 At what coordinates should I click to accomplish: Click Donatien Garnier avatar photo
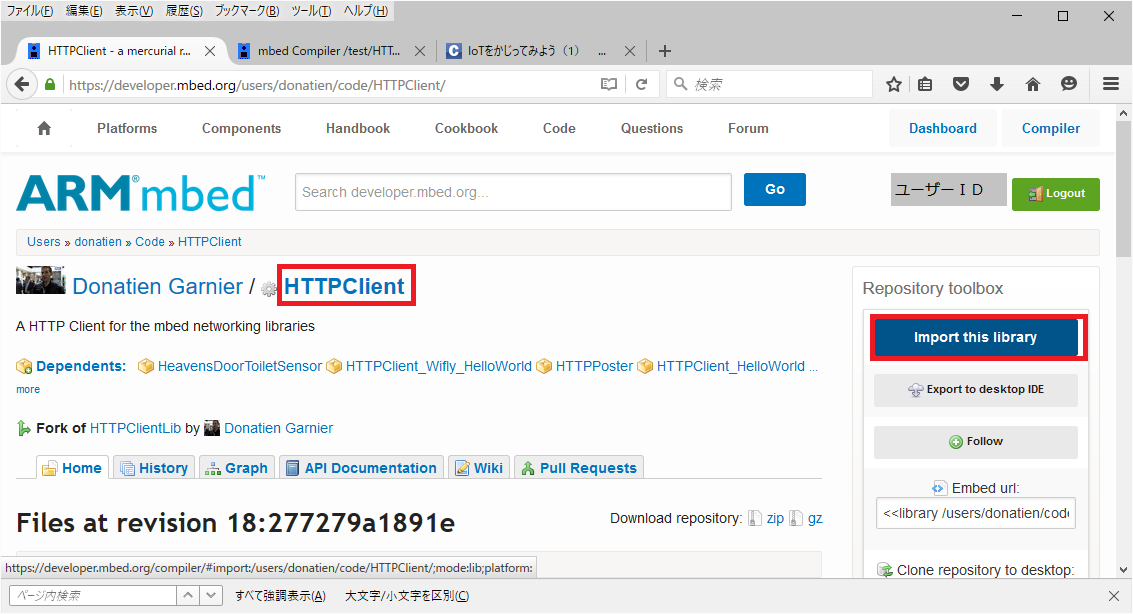pyautogui.click(x=40, y=280)
